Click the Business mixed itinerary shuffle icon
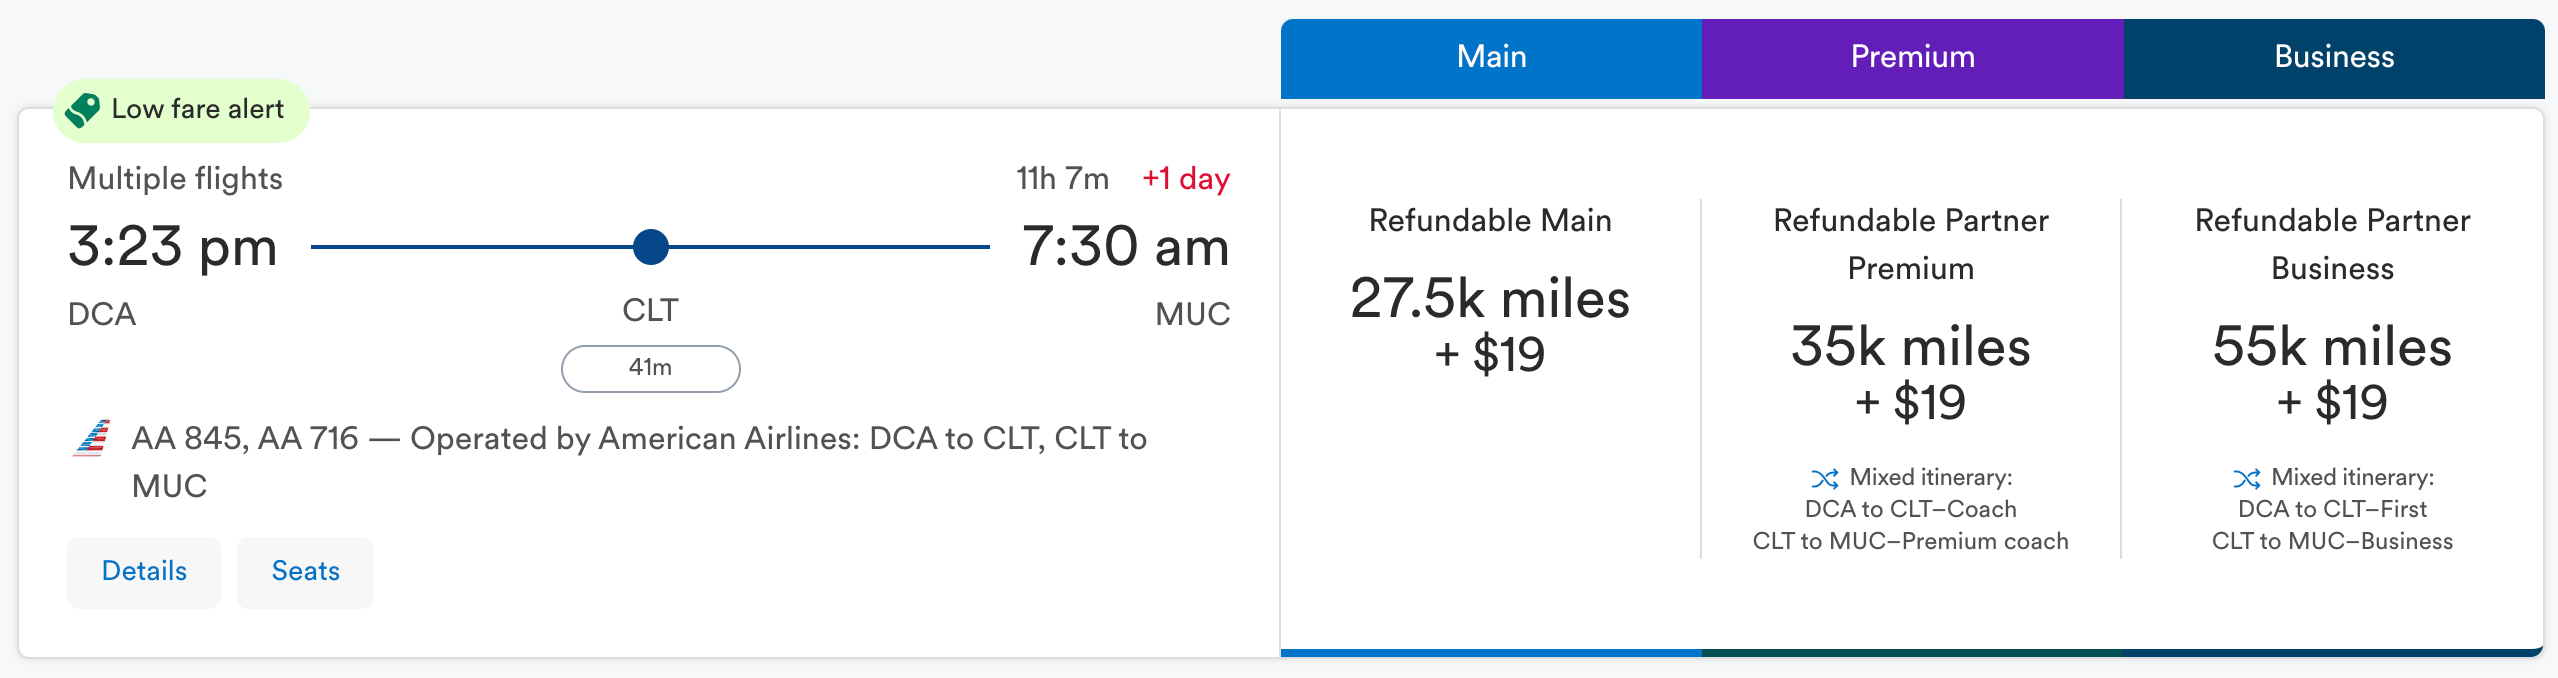The image size is (2558, 678). (2246, 478)
